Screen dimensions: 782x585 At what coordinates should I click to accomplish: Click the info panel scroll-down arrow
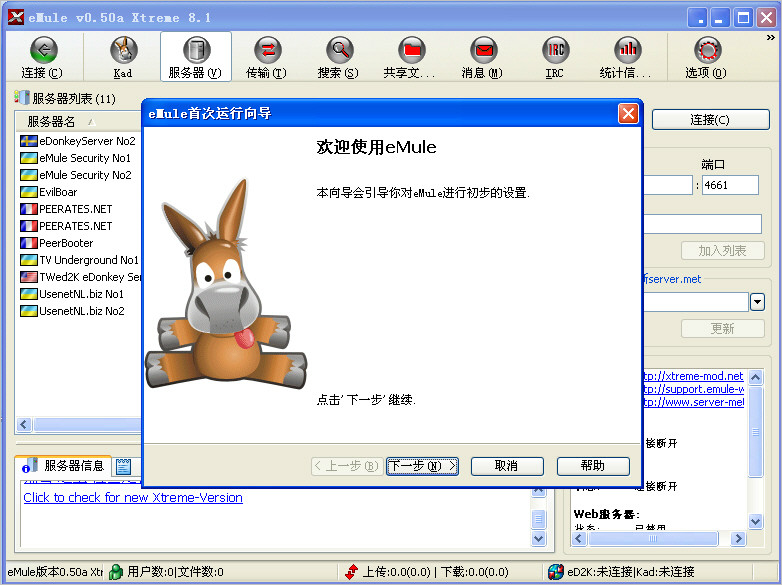[756, 522]
